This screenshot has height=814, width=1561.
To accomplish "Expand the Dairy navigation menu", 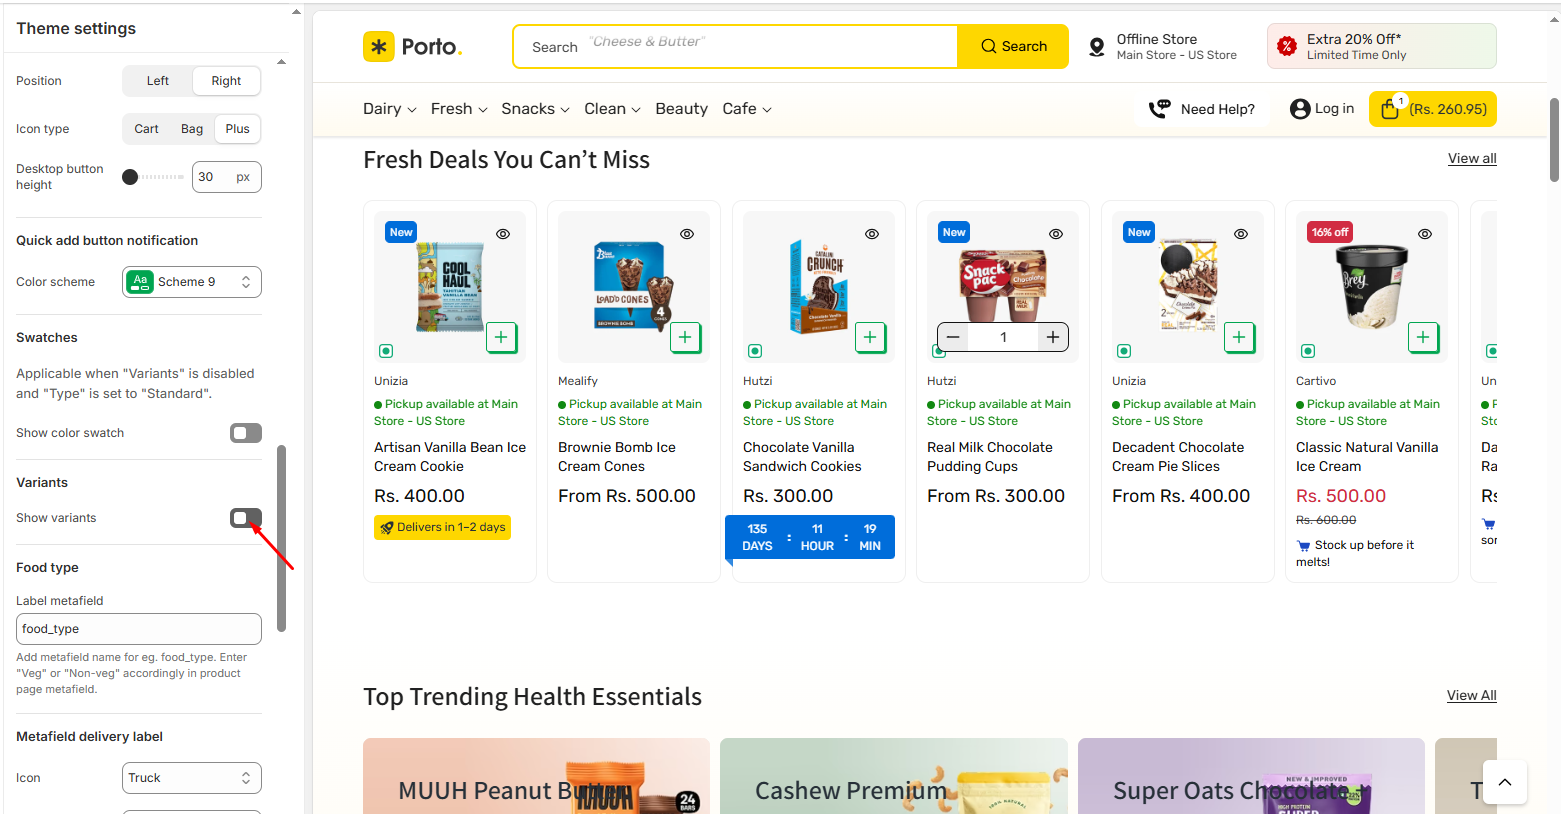I will [389, 109].
